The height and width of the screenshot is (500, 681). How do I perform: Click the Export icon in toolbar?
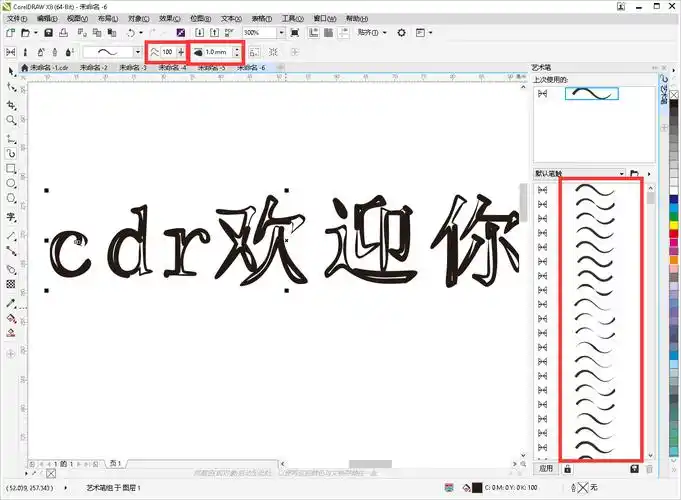(x=215, y=33)
